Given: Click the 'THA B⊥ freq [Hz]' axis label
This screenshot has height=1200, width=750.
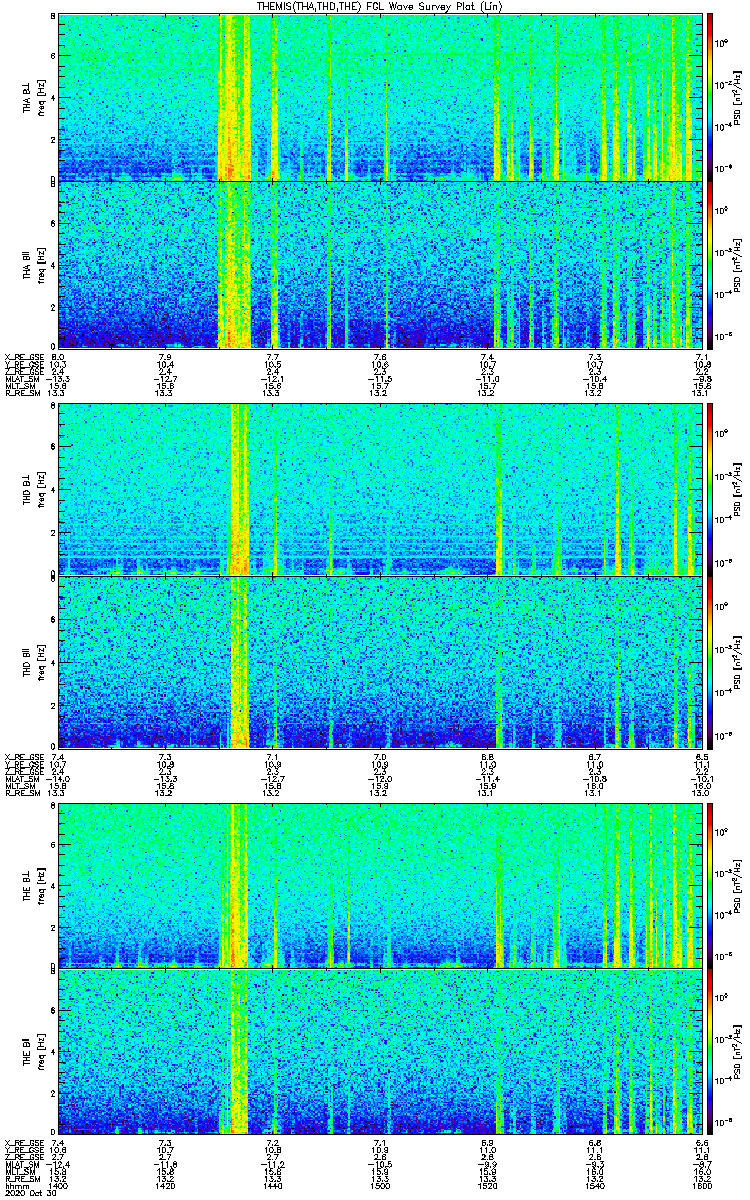Looking at the screenshot, I should point(33,98).
